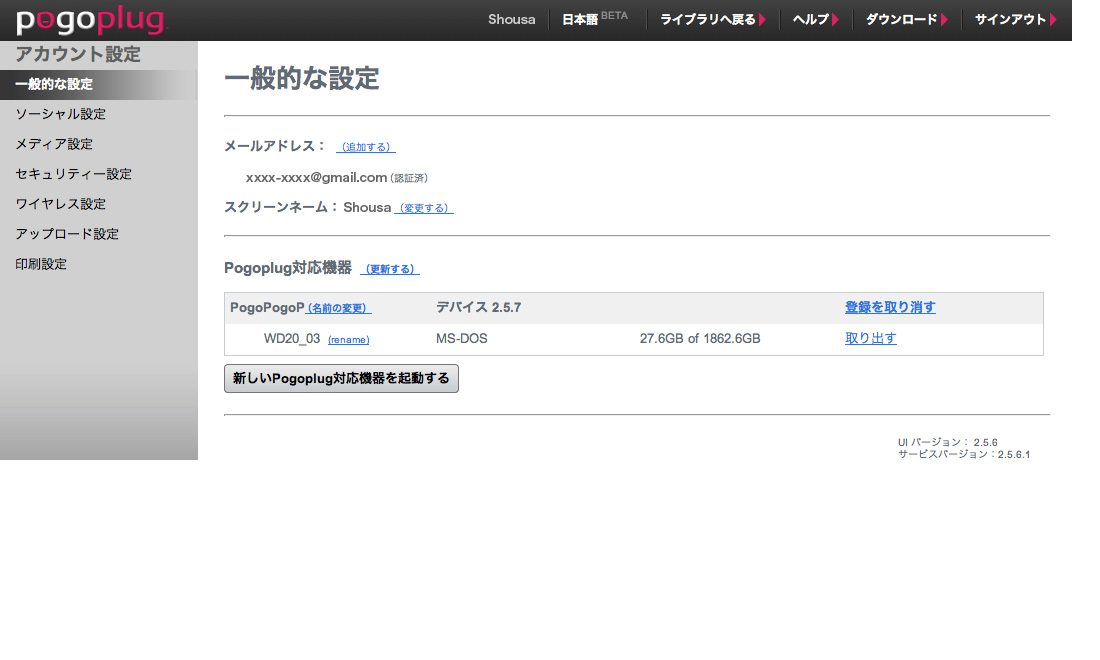Image resolution: width=1100 pixels, height=660 pixels.
Task: Click 新しいPogoplug対応機器を起動する button
Action: pos(341,378)
